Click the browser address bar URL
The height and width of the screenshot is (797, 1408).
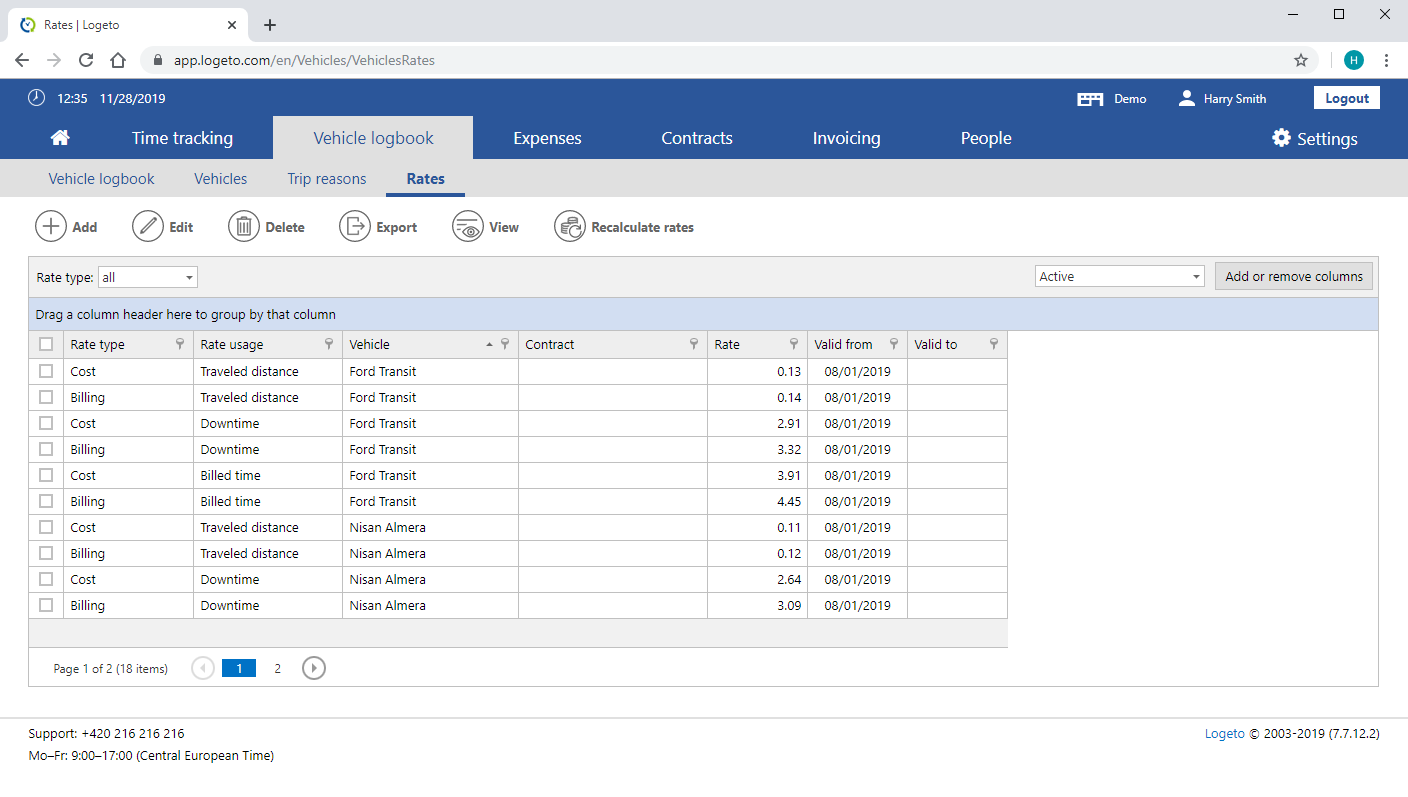pyautogui.click(x=304, y=60)
